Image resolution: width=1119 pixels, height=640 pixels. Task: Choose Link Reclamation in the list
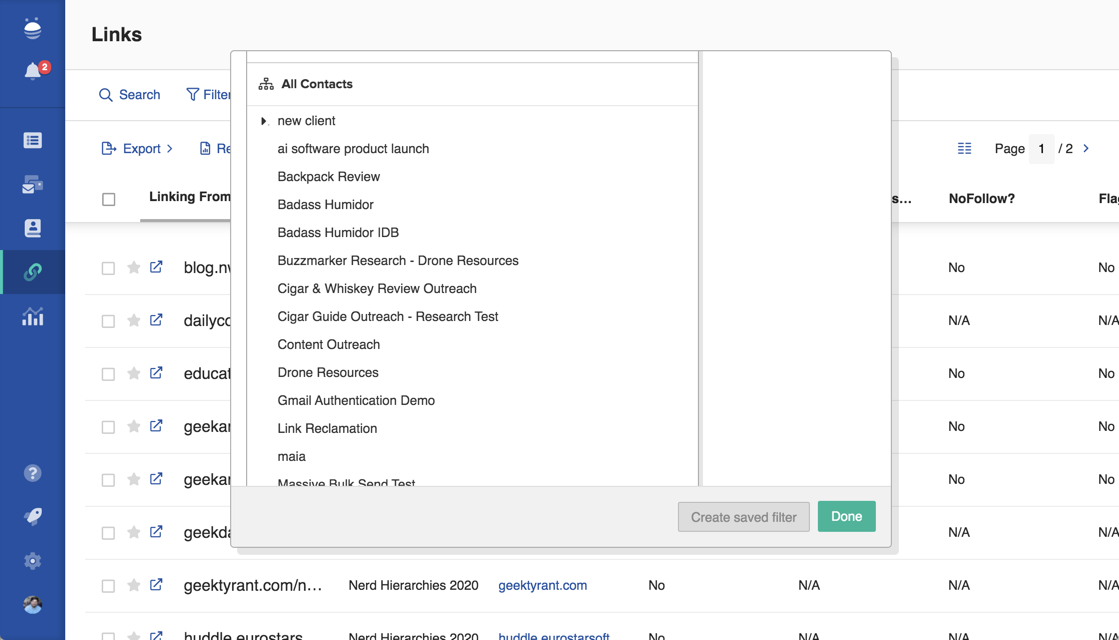(327, 428)
